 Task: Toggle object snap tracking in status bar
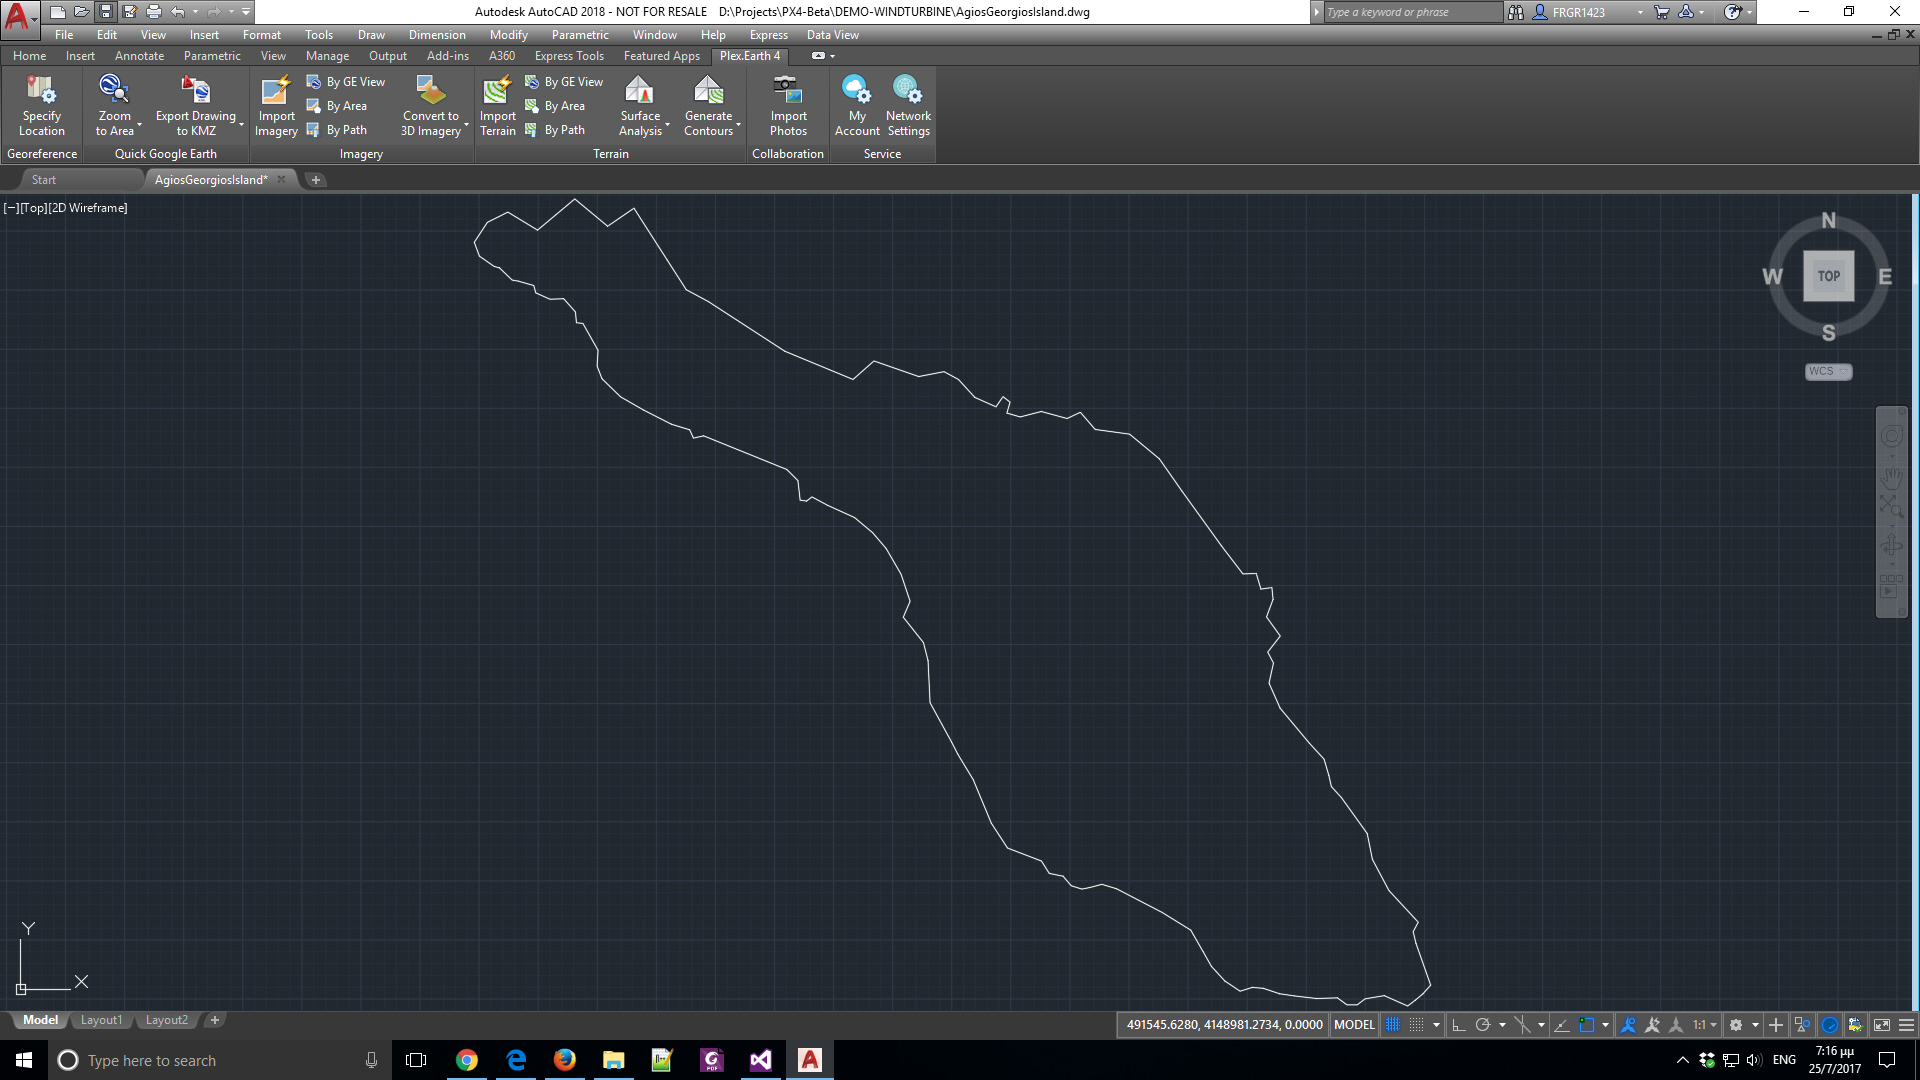tap(1561, 1025)
